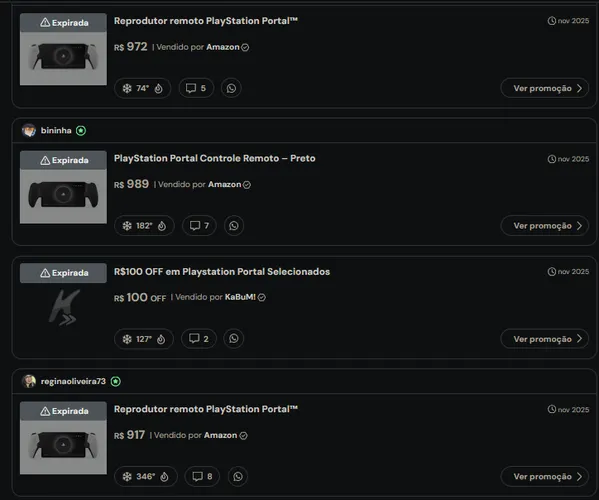Viewport: 599px width, 500px height.
Task: Click the 127° temperature on KaBuM deal
Action: click(x=144, y=339)
